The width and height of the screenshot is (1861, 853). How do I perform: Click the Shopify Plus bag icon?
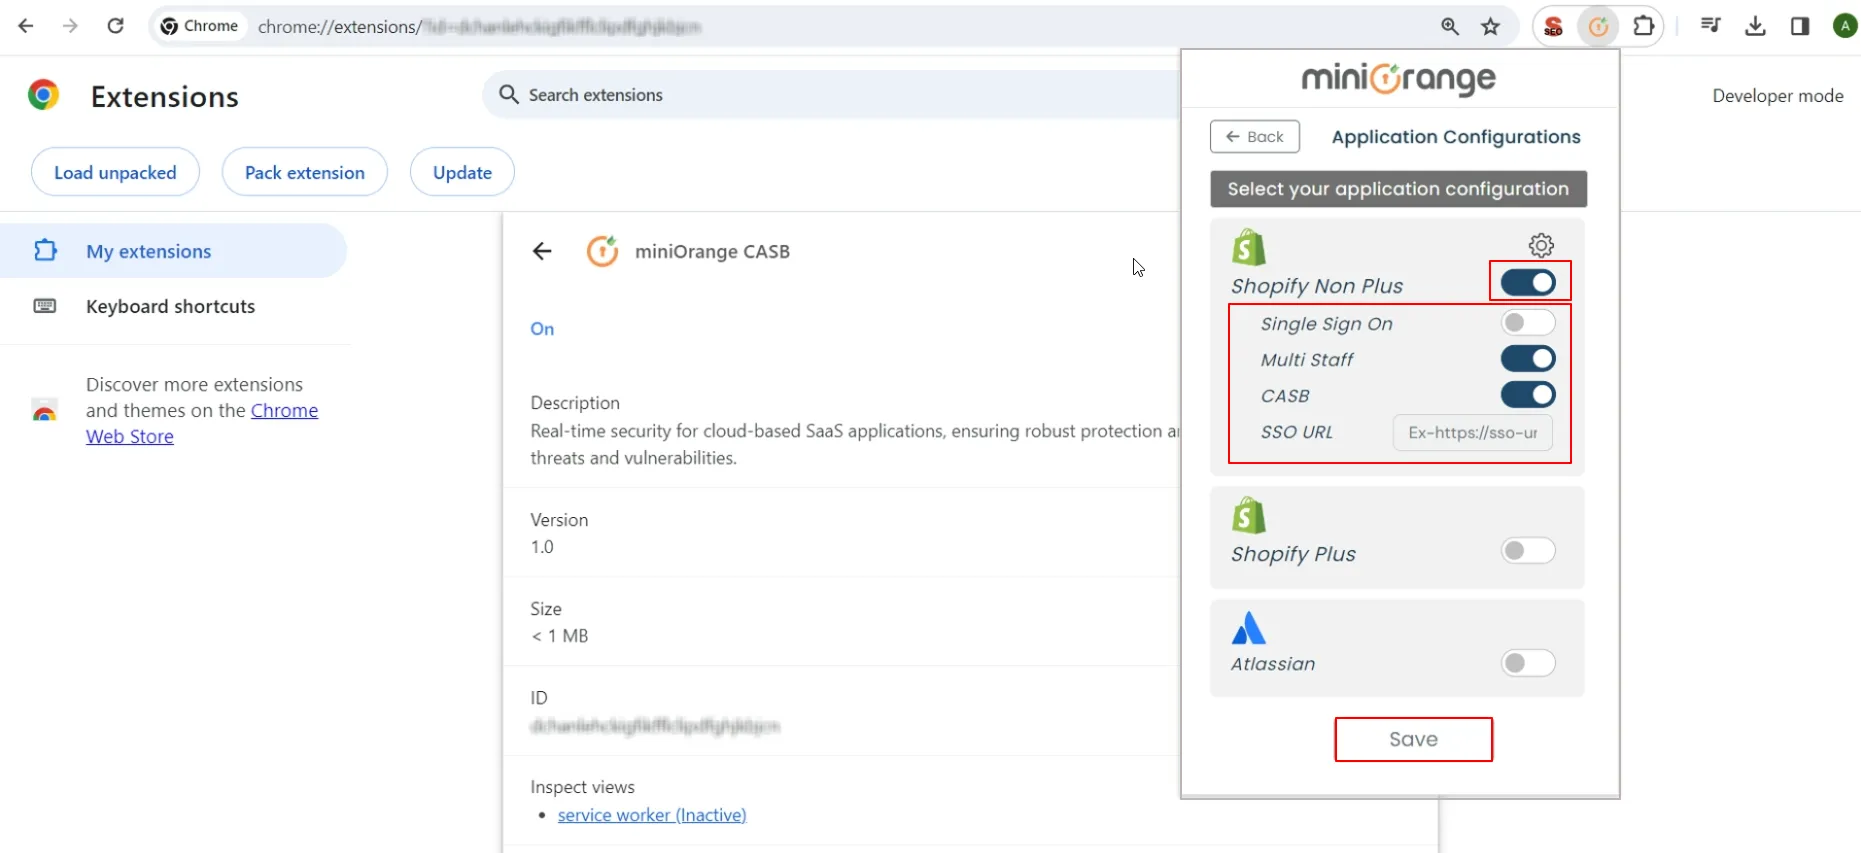click(x=1248, y=515)
